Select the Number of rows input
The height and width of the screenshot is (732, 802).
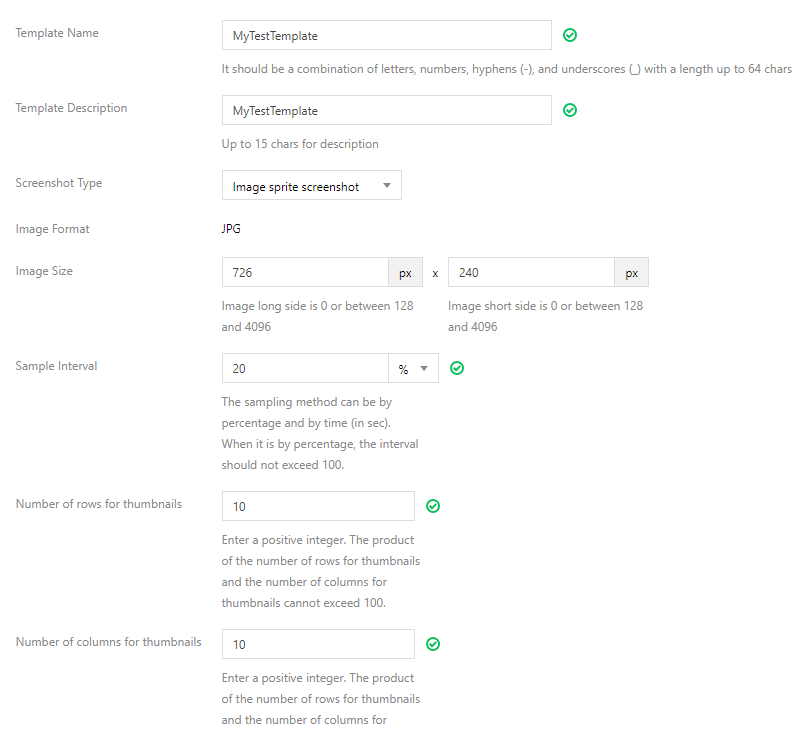point(318,506)
